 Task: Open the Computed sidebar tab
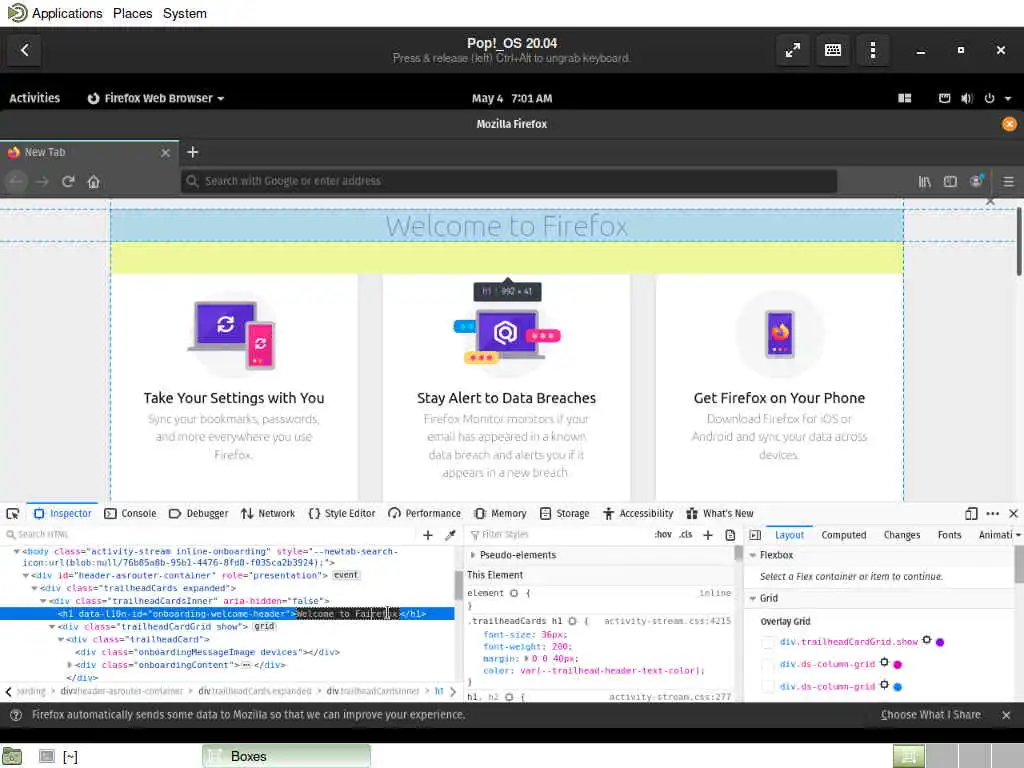tap(844, 535)
